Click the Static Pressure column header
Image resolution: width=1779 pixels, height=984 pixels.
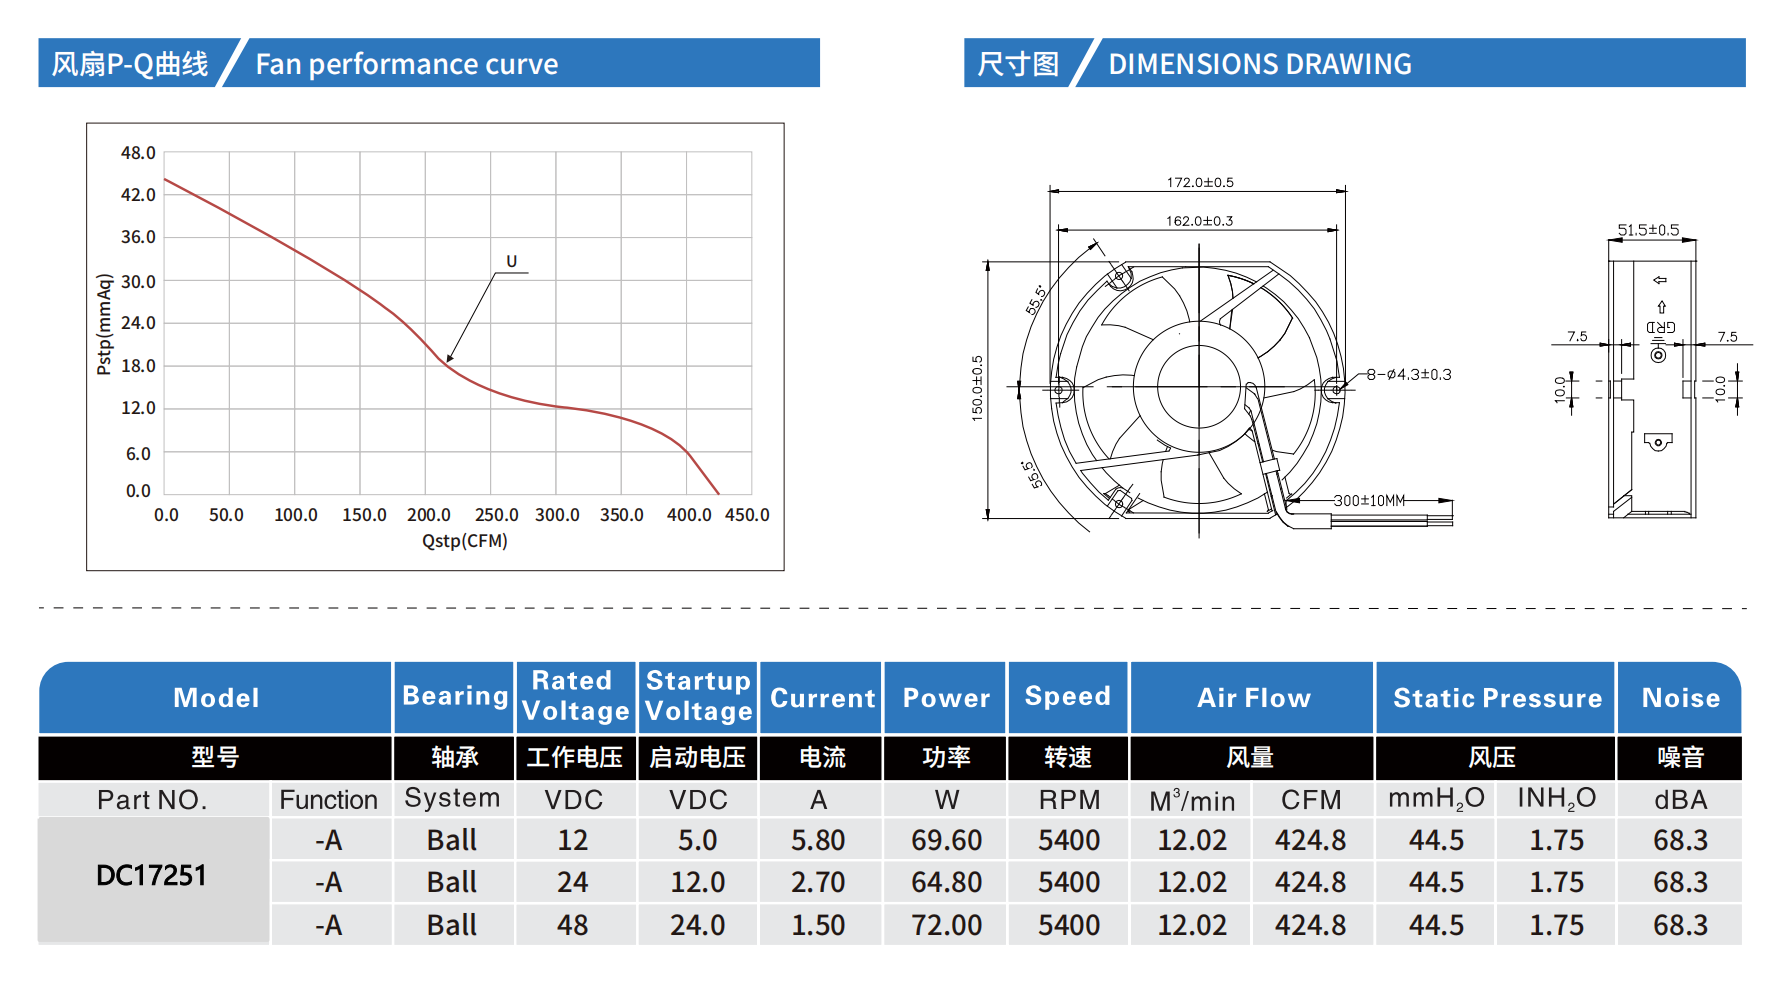[x=1496, y=698]
